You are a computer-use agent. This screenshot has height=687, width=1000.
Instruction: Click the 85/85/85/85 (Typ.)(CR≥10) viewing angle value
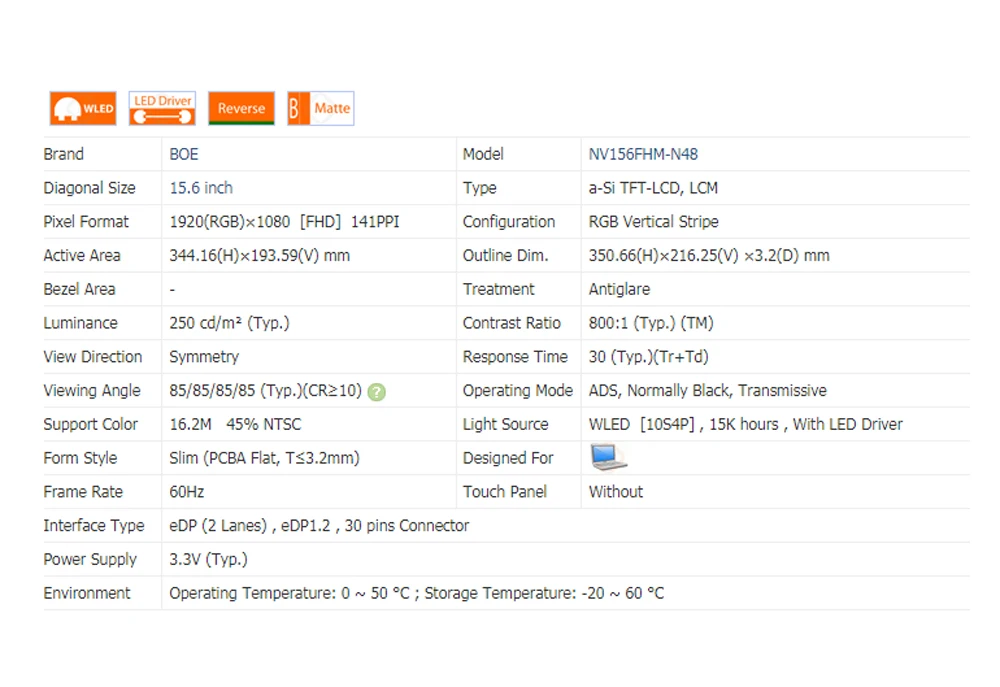point(265,391)
